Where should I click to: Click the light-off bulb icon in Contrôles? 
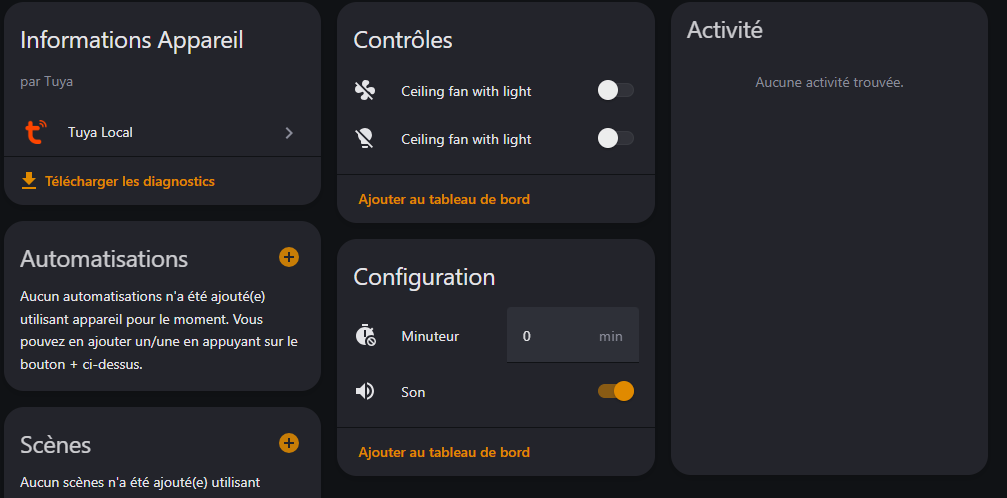coord(365,139)
